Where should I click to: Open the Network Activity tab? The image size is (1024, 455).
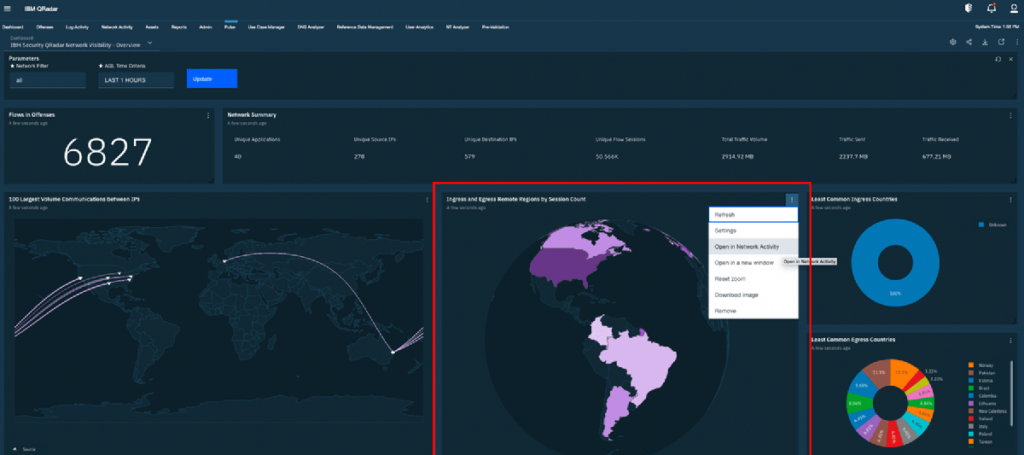pyautogui.click(x=117, y=27)
